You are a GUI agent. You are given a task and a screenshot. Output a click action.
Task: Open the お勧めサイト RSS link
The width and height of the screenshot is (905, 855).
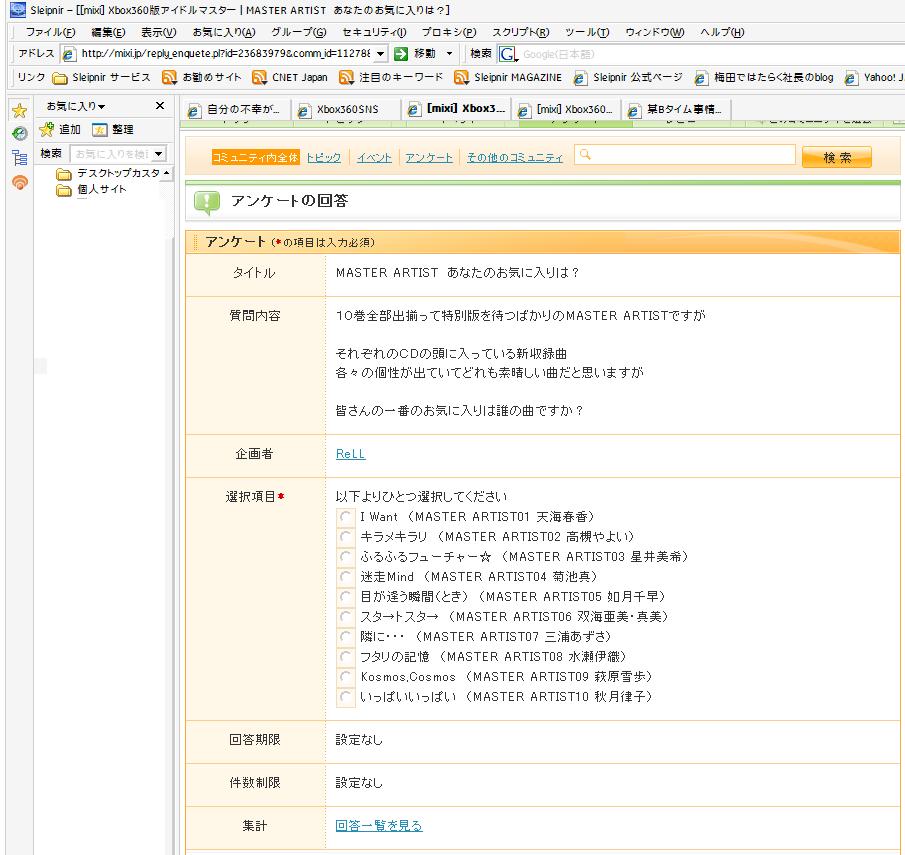[x=201, y=77]
